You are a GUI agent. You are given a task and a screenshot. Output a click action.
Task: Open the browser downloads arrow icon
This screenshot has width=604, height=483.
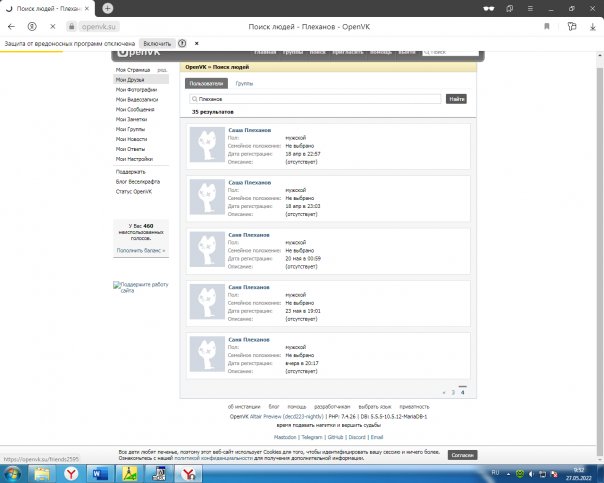(x=593, y=27)
